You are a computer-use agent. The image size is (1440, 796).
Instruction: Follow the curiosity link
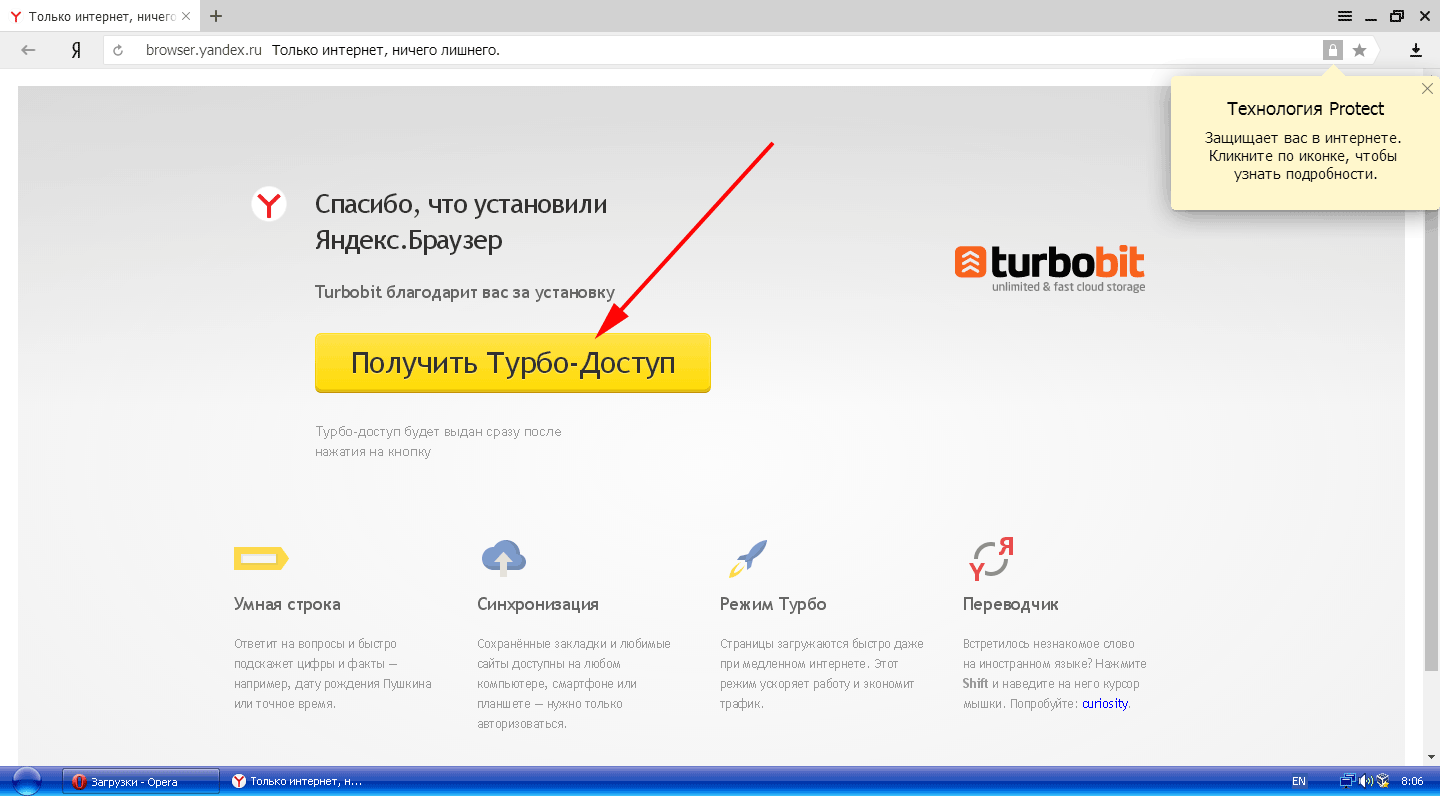[1105, 704]
